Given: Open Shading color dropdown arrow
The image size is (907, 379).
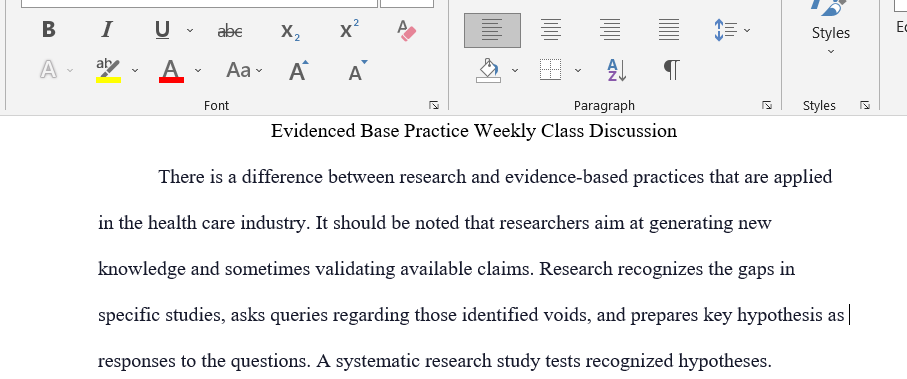Looking at the screenshot, I should coord(515,71).
